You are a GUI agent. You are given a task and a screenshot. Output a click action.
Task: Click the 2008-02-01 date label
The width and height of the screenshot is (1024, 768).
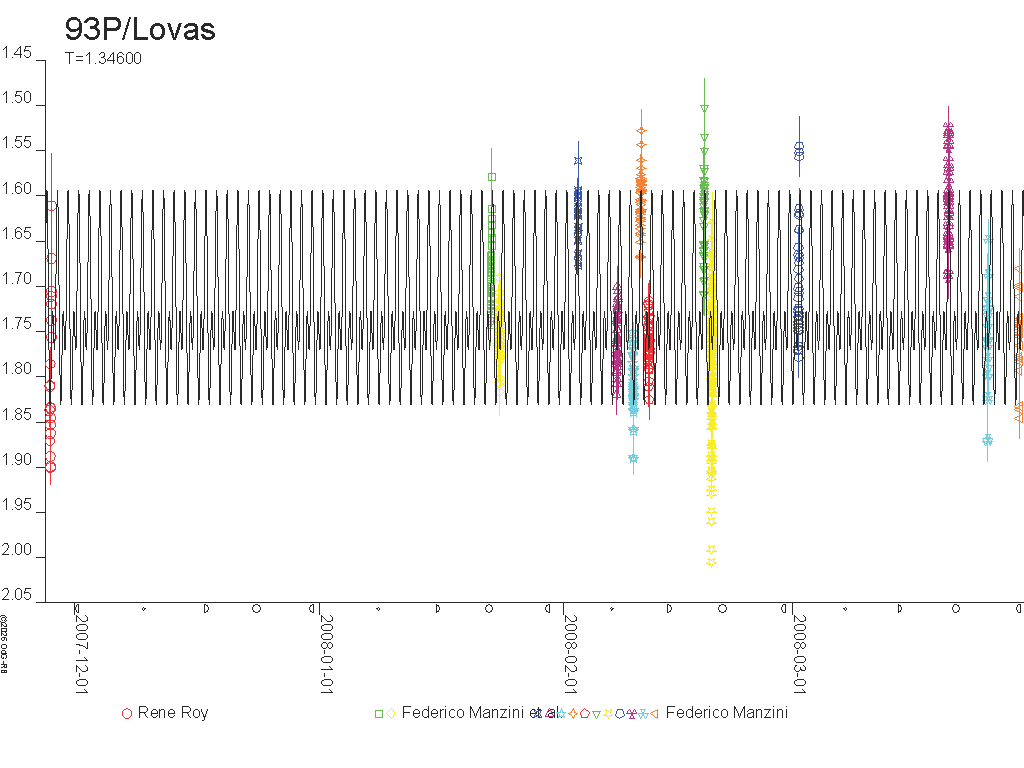571,654
